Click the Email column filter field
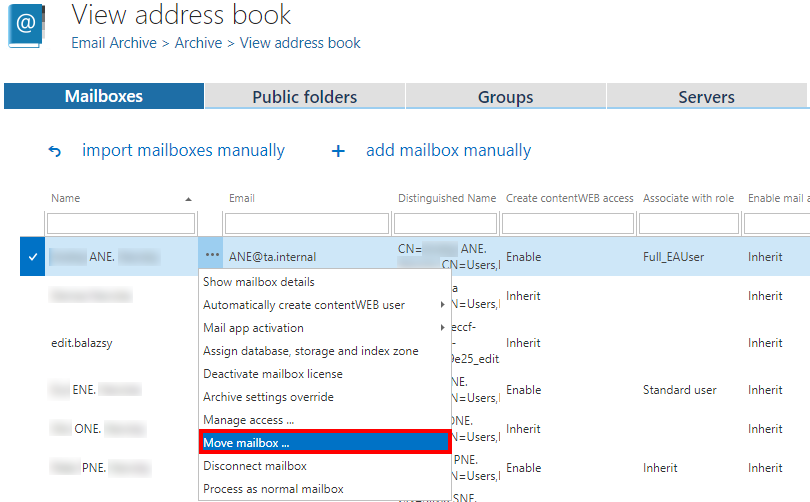Viewport: 810px width, 502px height. [x=306, y=223]
